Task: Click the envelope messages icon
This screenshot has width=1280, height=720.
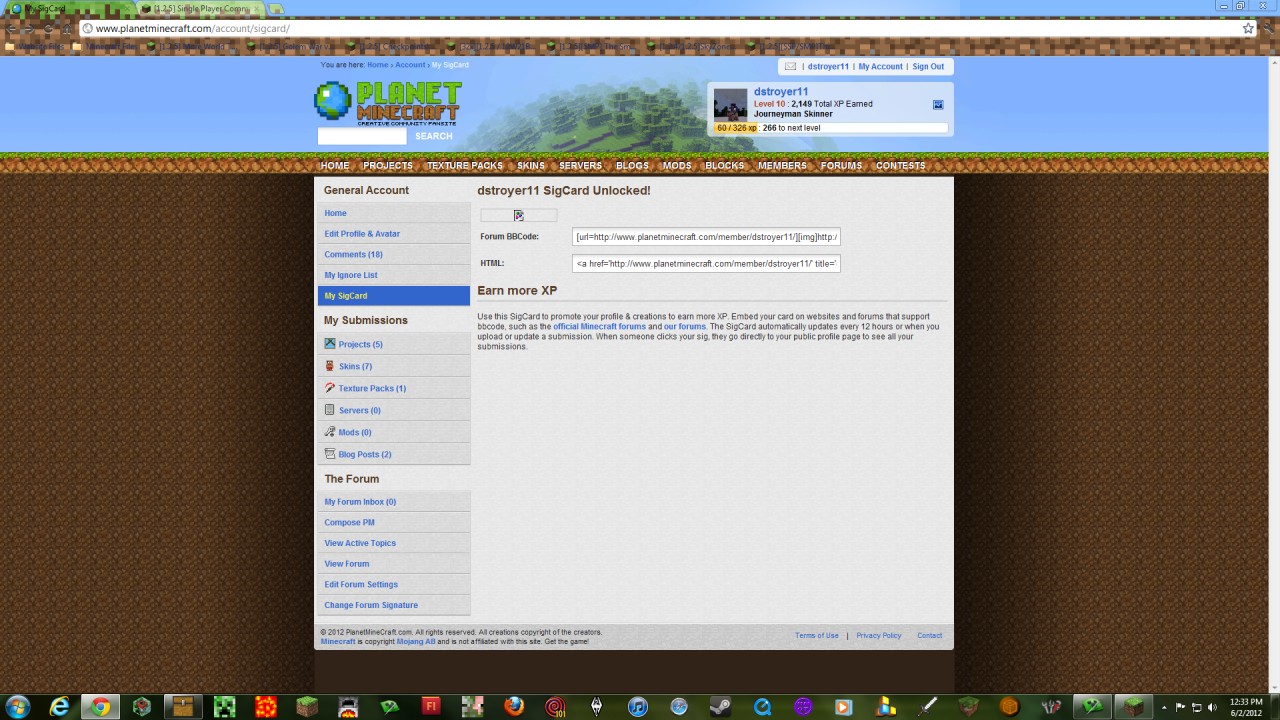Action: pyautogui.click(x=790, y=67)
